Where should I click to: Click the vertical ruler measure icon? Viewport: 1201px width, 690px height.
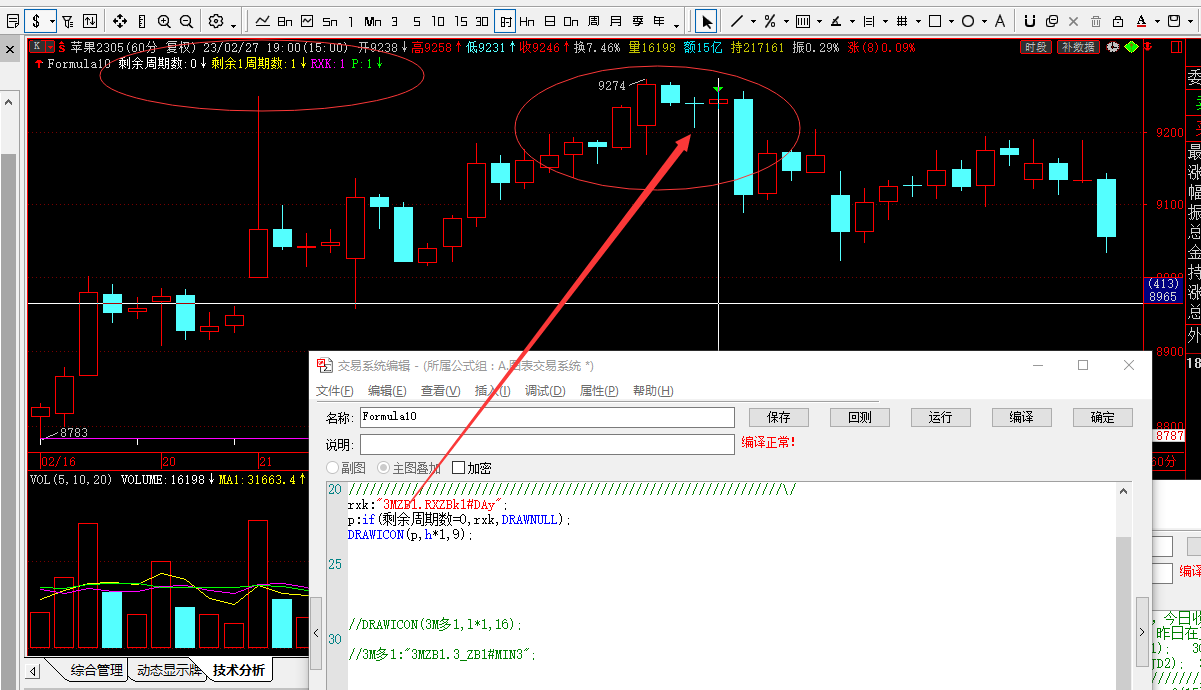pyautogui.click(x=142, y=21)
